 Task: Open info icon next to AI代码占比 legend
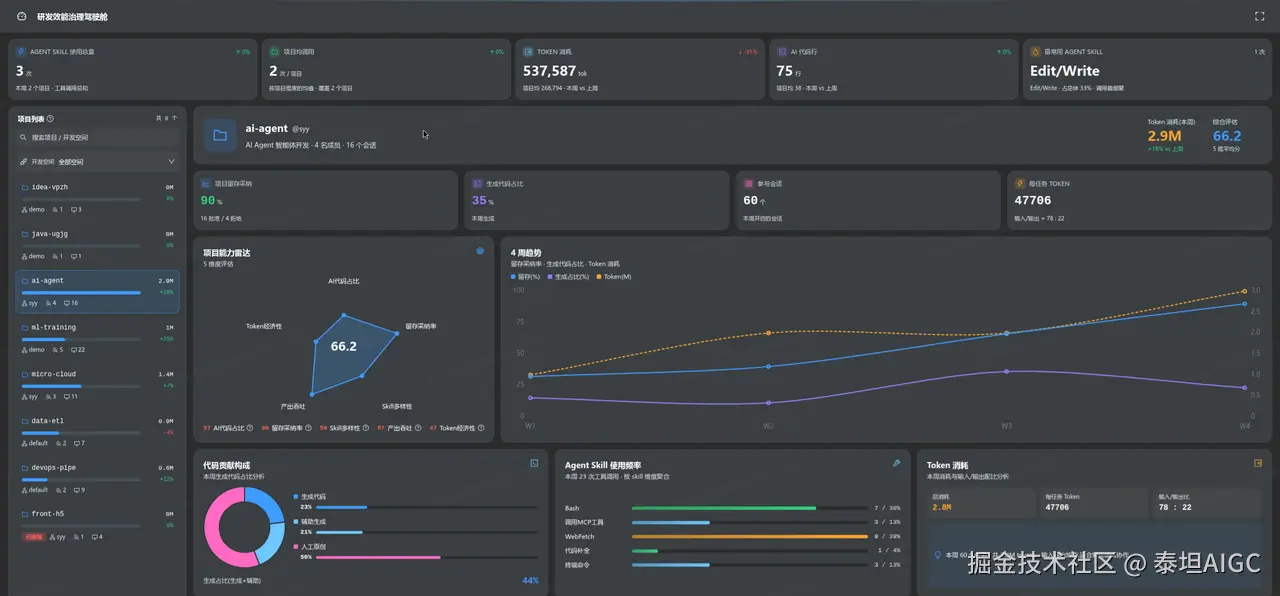pyautogui.click(x=252, y=428)
